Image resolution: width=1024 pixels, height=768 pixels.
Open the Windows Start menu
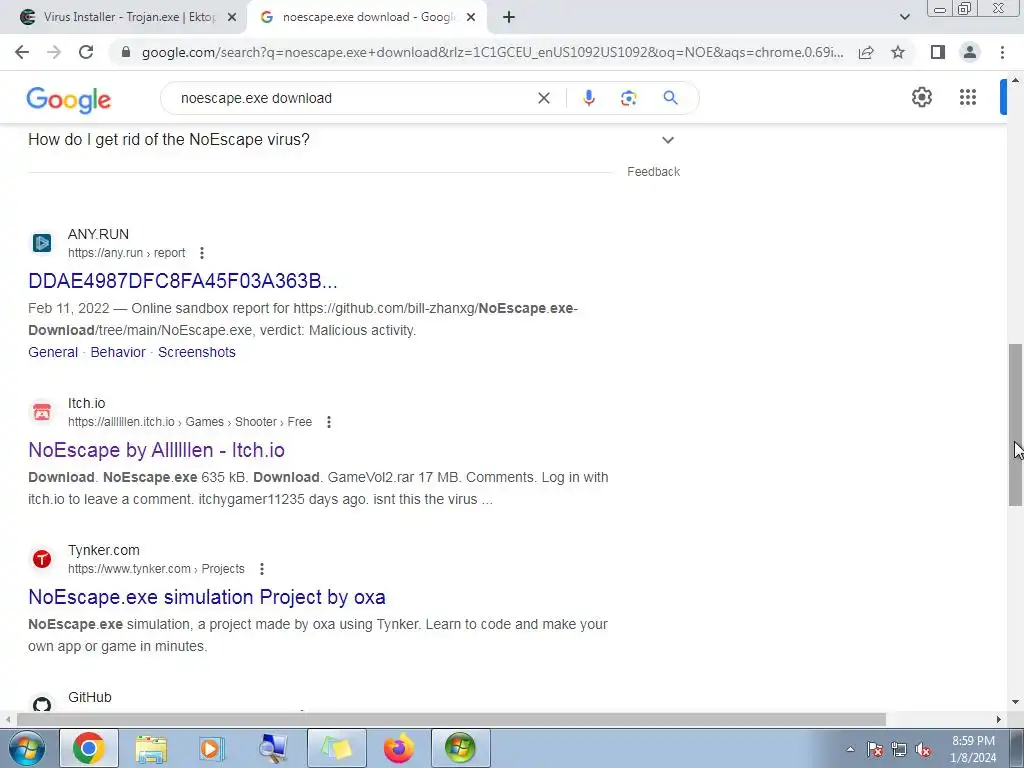(x=27, y=748)
